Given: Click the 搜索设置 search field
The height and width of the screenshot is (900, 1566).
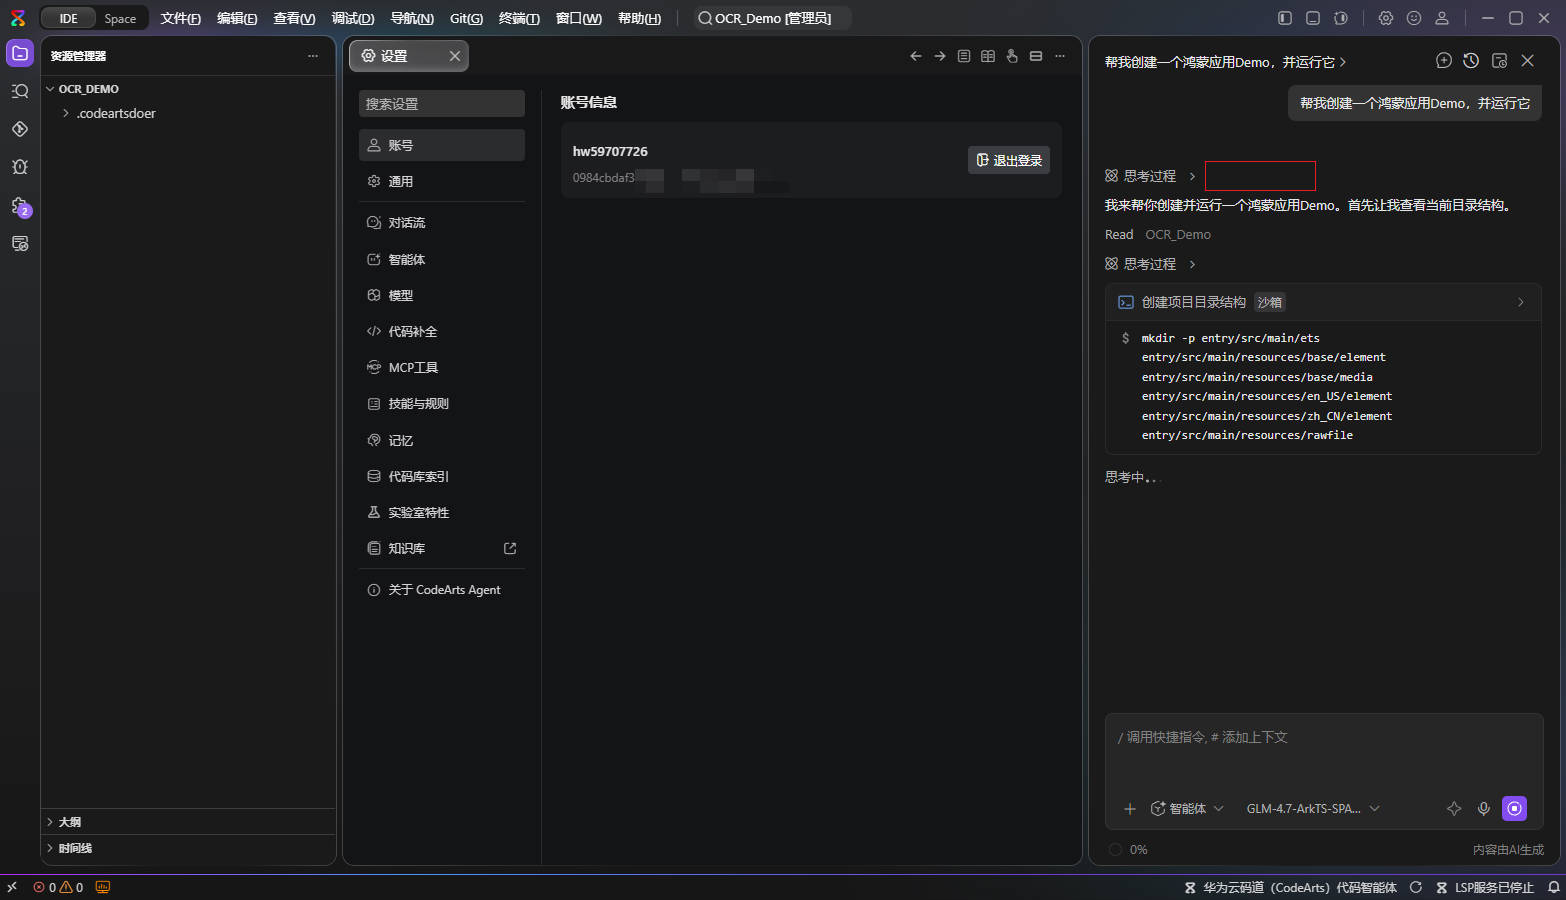Looking at the screenshot, I should click(442, 104).
